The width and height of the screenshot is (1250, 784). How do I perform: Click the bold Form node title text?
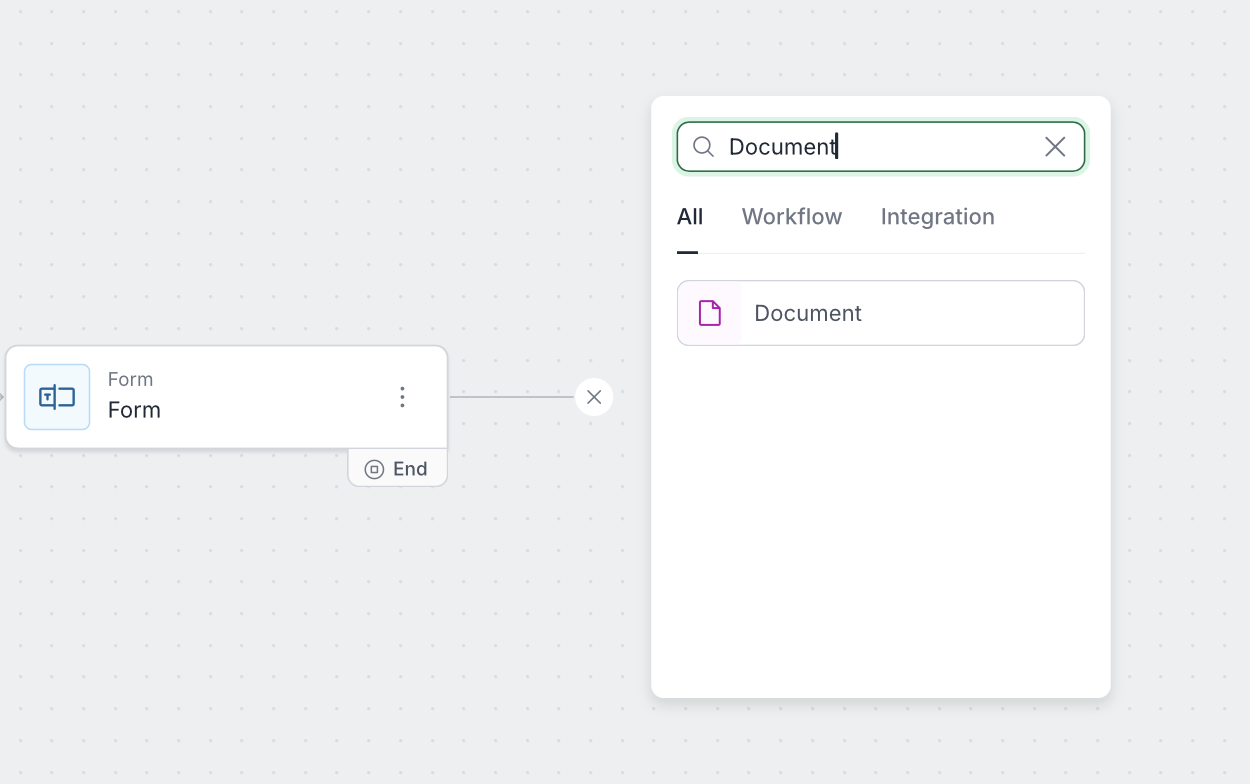pyautogui.click(x=134, y=410)
